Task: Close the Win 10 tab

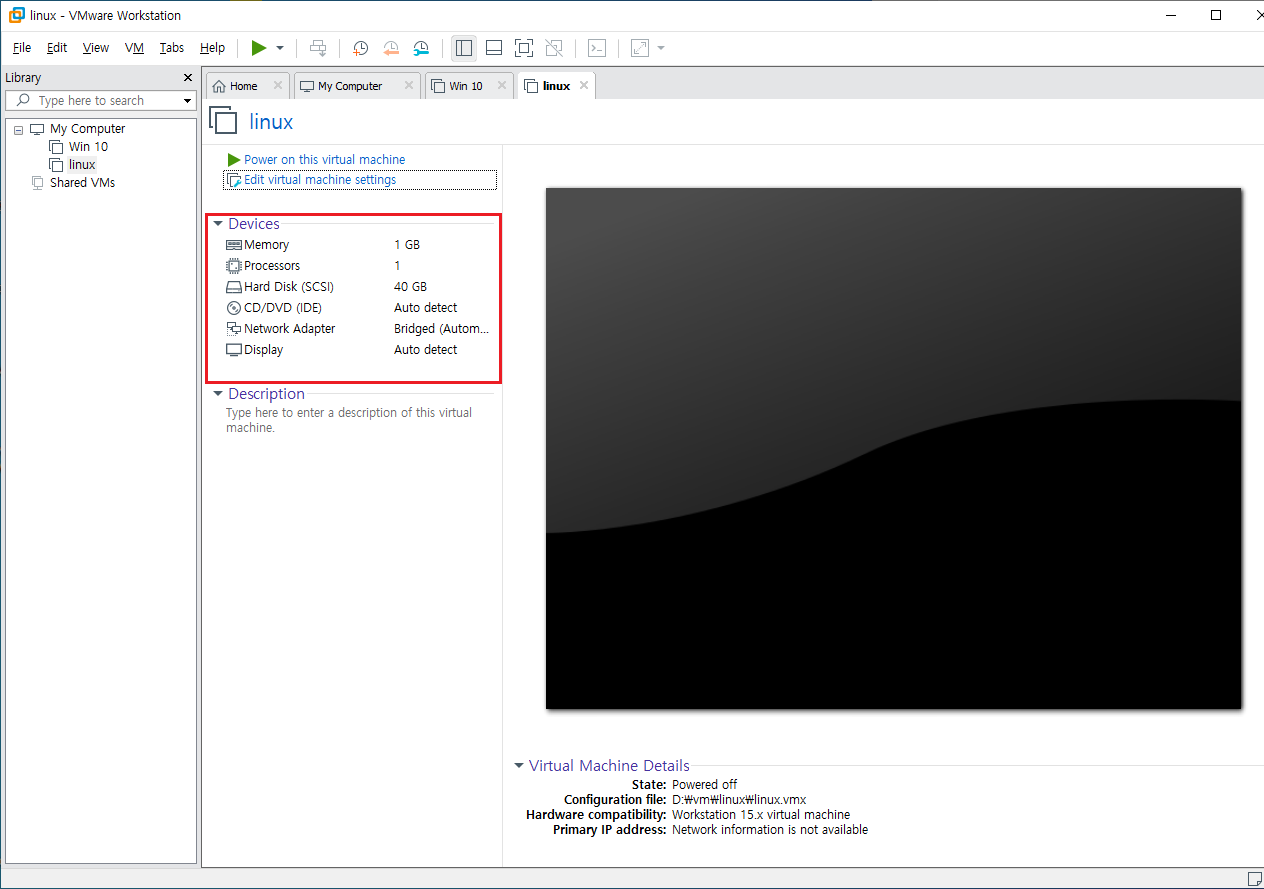Action: point(502,86)
